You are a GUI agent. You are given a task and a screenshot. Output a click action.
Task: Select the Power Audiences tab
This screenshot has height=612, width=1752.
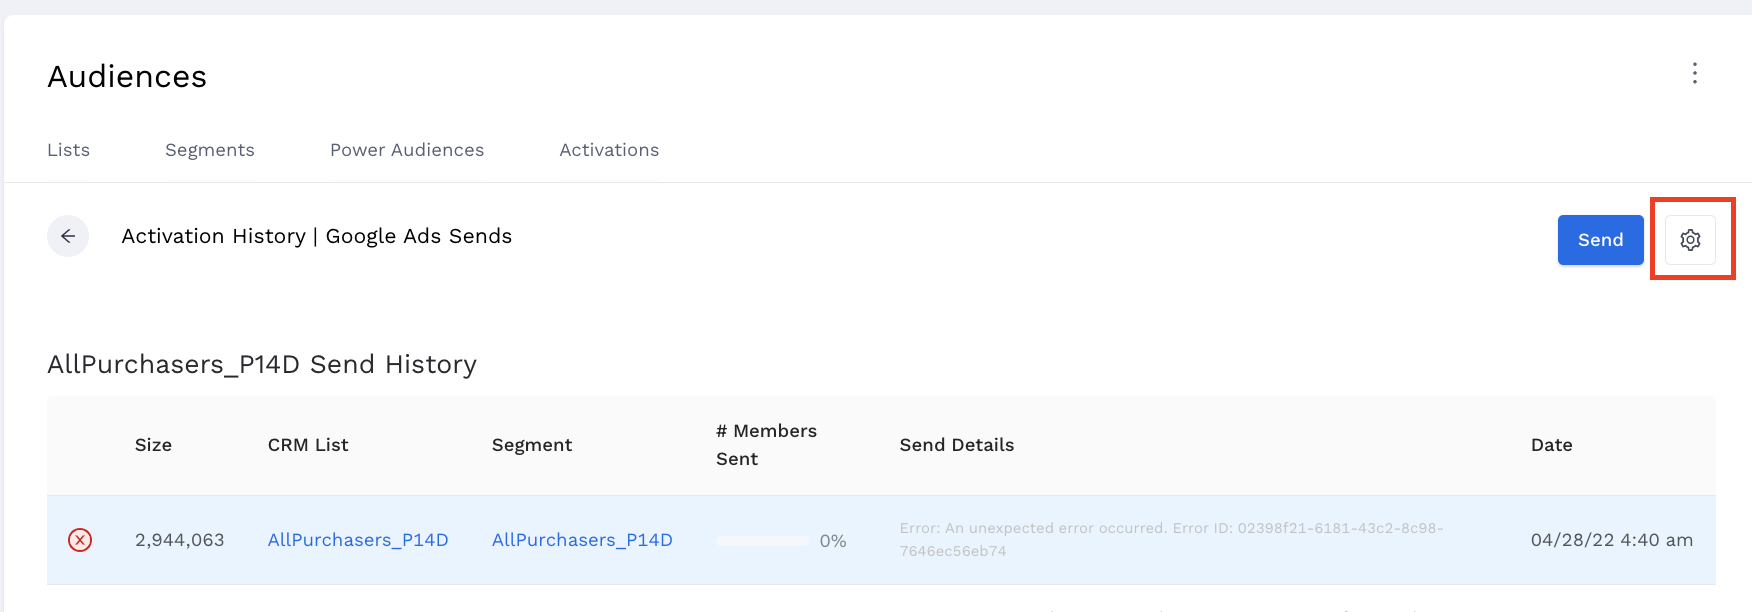407,150
